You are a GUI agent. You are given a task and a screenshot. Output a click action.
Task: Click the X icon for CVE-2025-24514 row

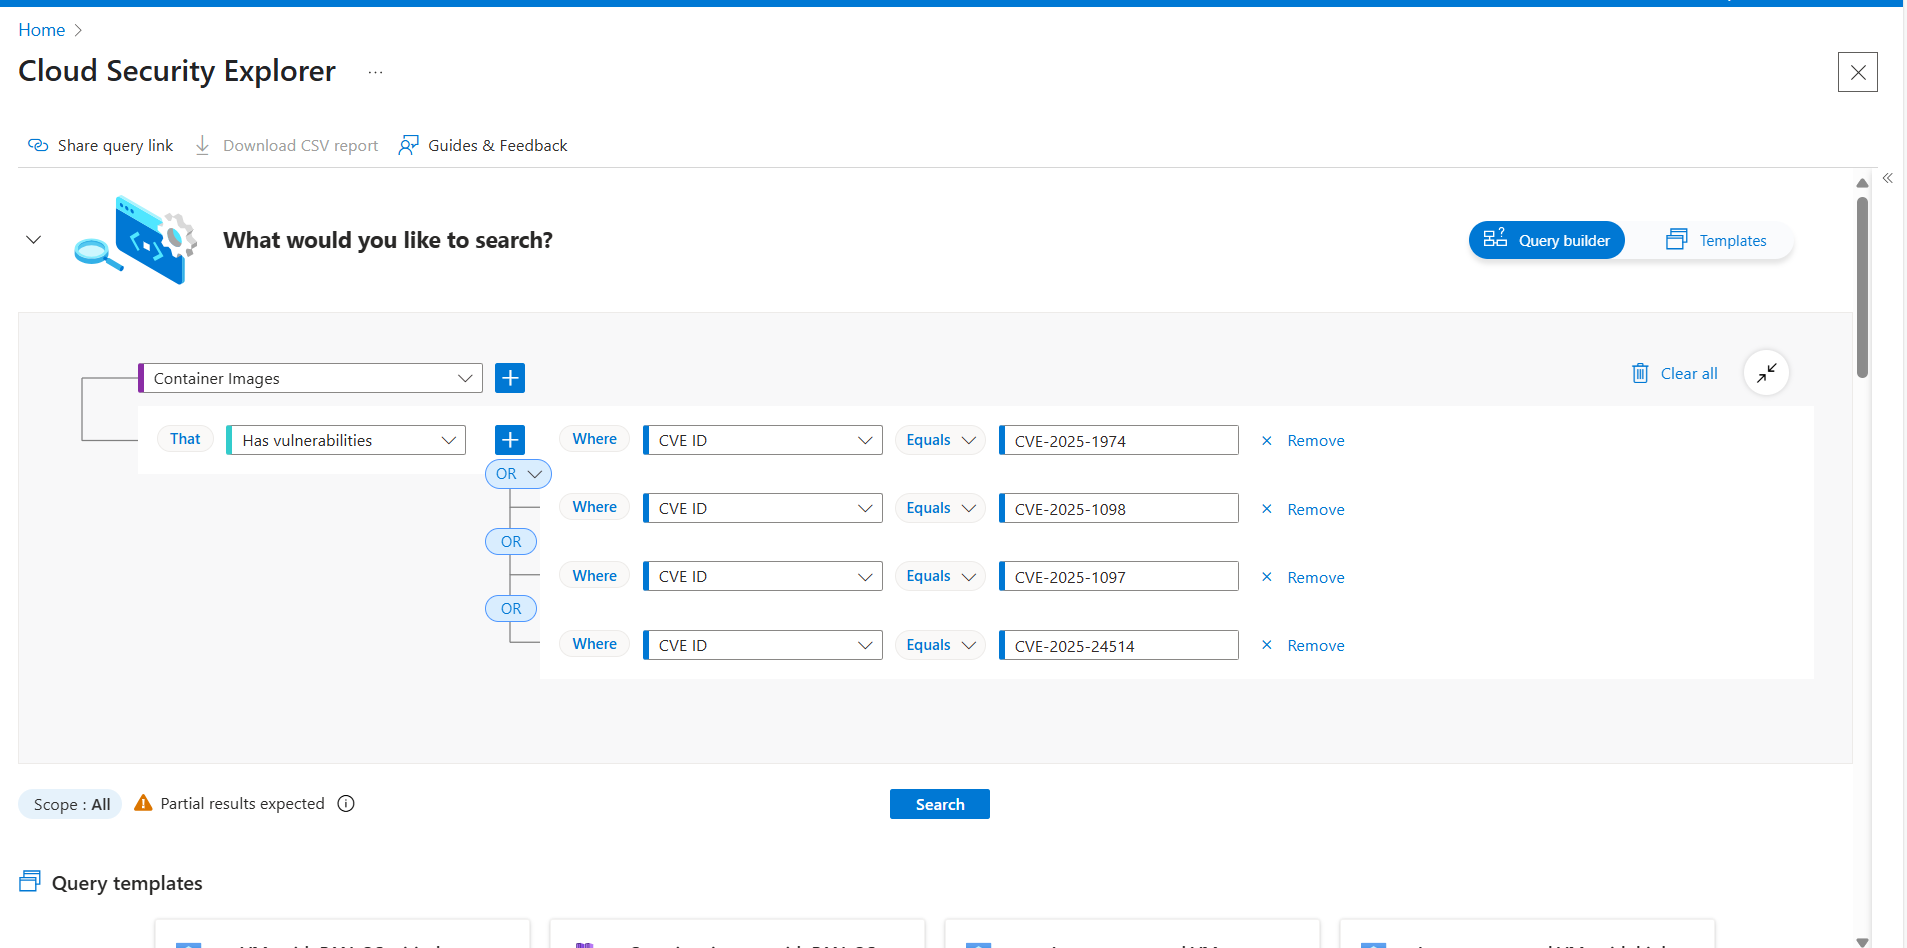click(1267, 645)
